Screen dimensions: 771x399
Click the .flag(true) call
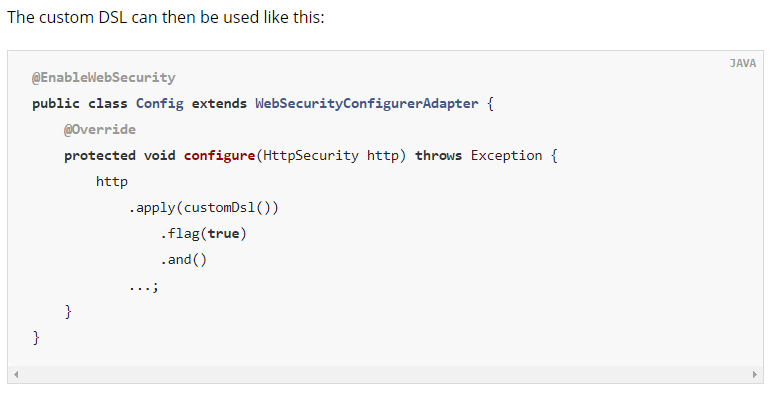(204, 234)
